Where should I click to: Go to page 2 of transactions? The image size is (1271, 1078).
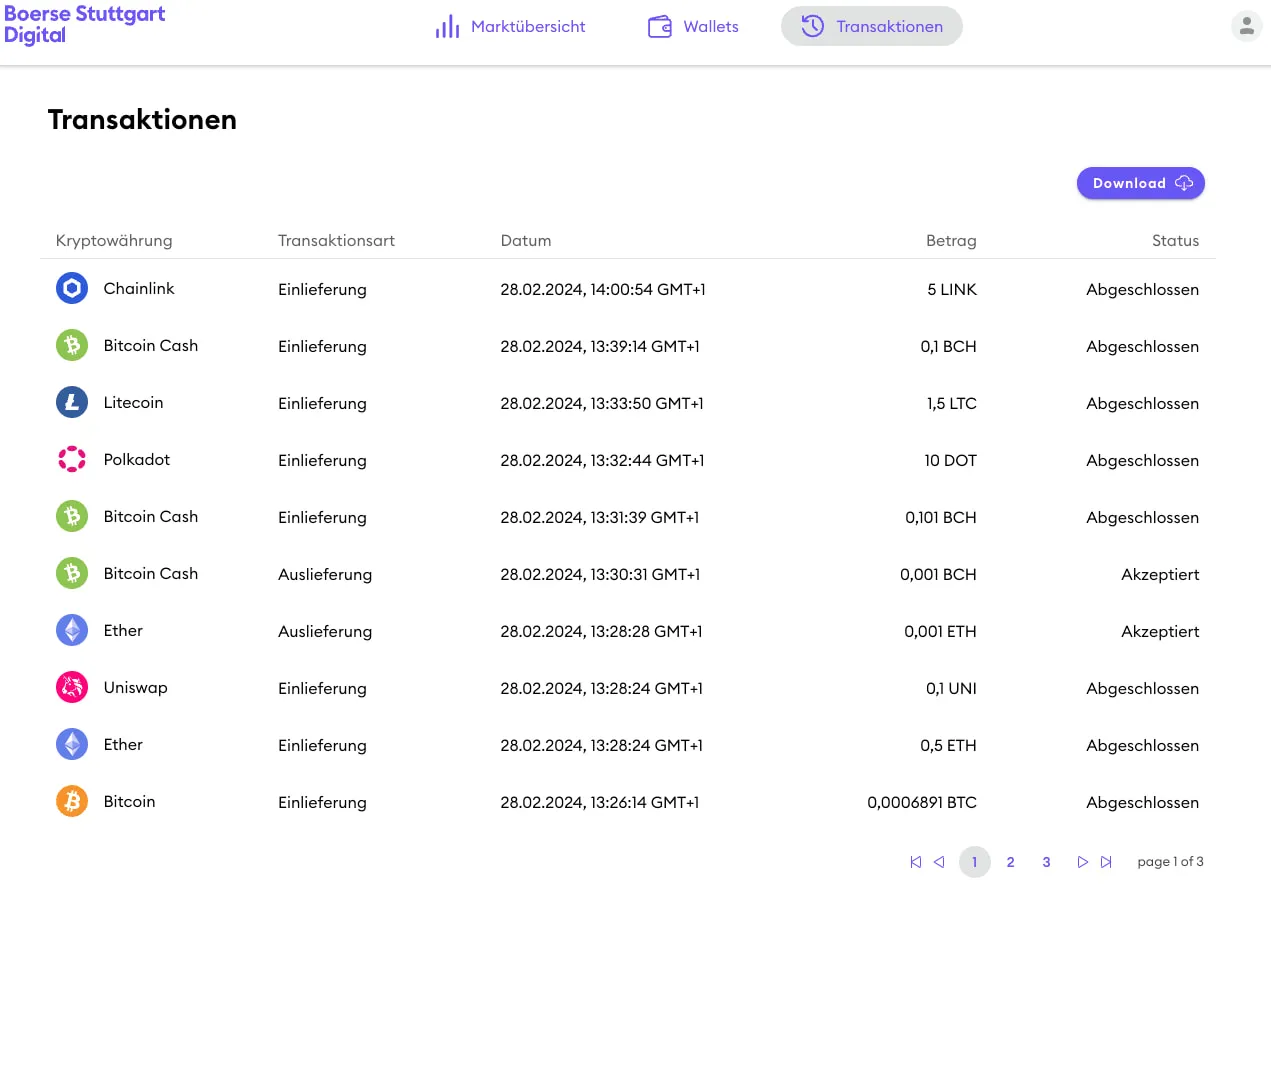point(1010,862)
